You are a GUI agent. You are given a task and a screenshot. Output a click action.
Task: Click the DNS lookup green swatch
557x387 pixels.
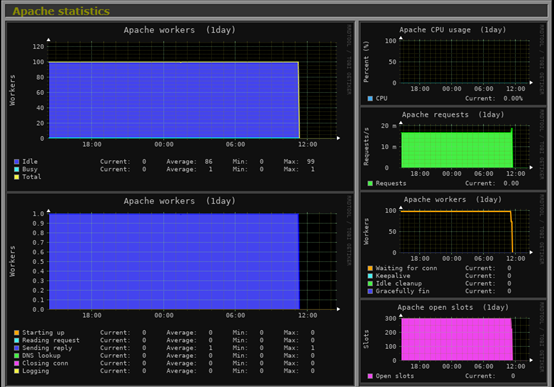tap(17, 356)
